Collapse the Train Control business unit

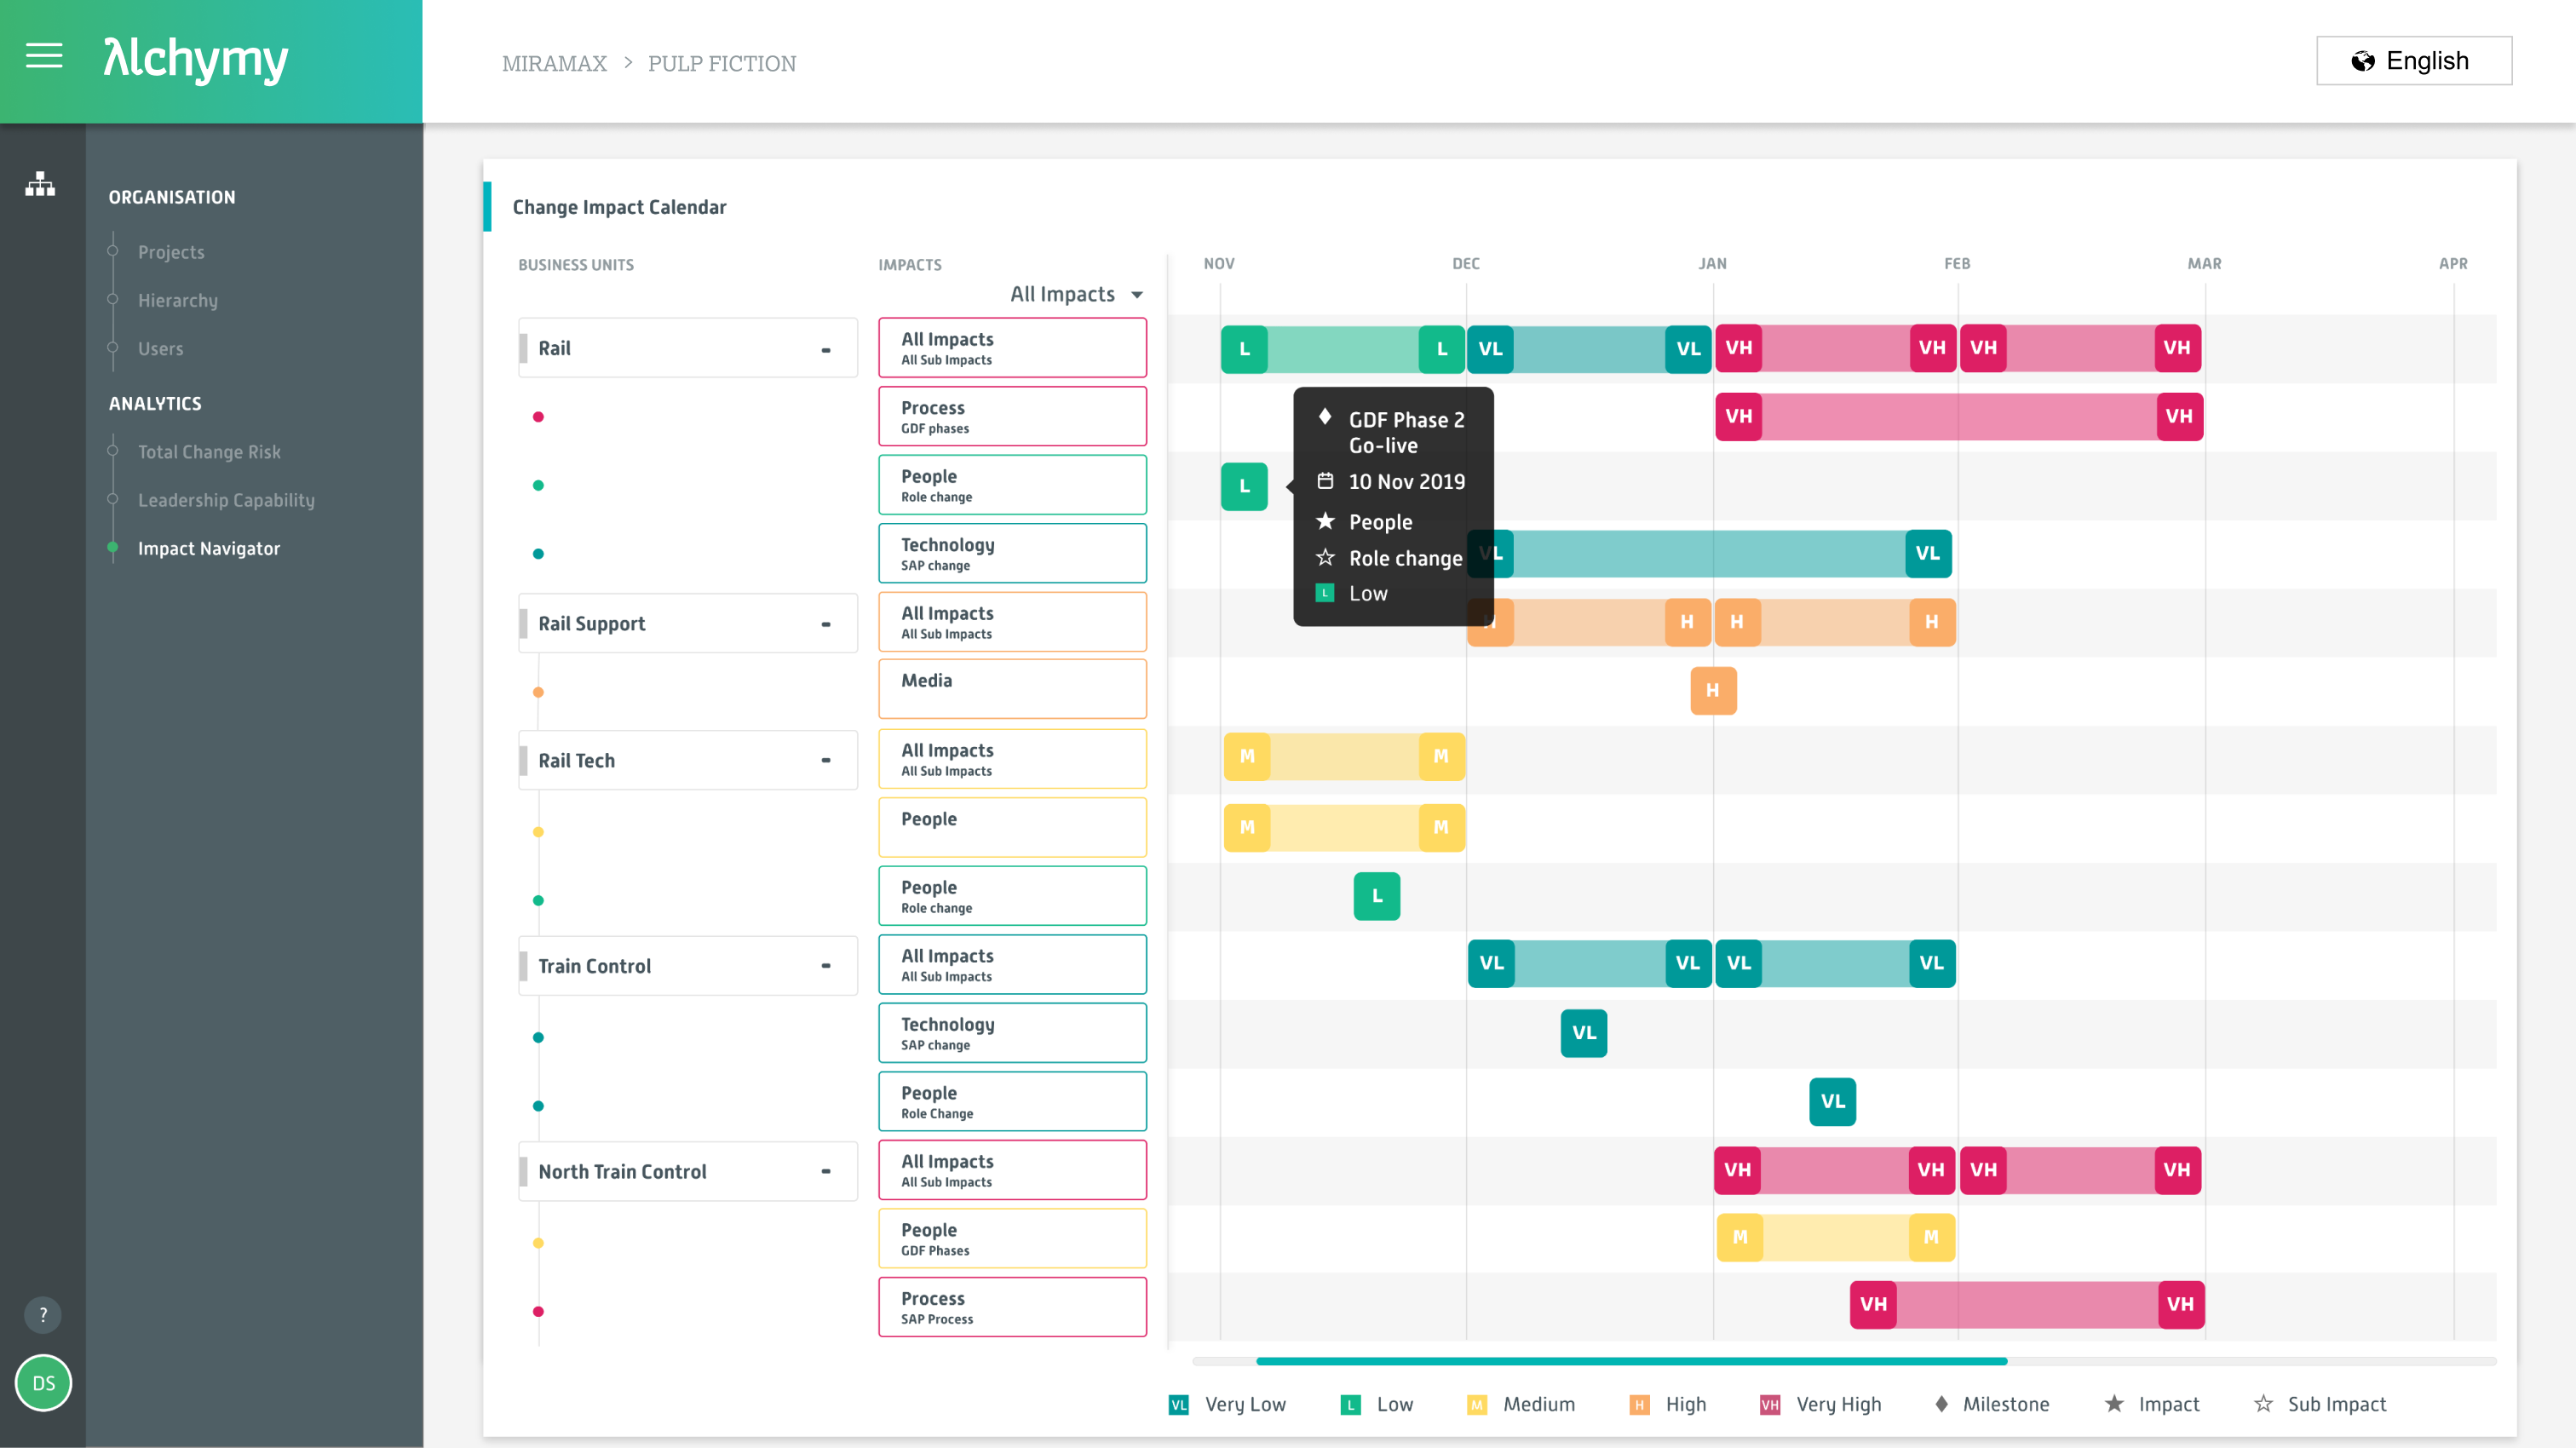coord(826,966)
